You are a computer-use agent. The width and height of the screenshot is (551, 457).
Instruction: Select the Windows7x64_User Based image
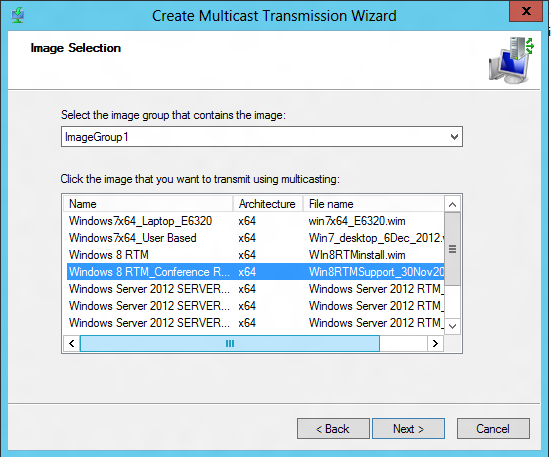click(255, 238)
